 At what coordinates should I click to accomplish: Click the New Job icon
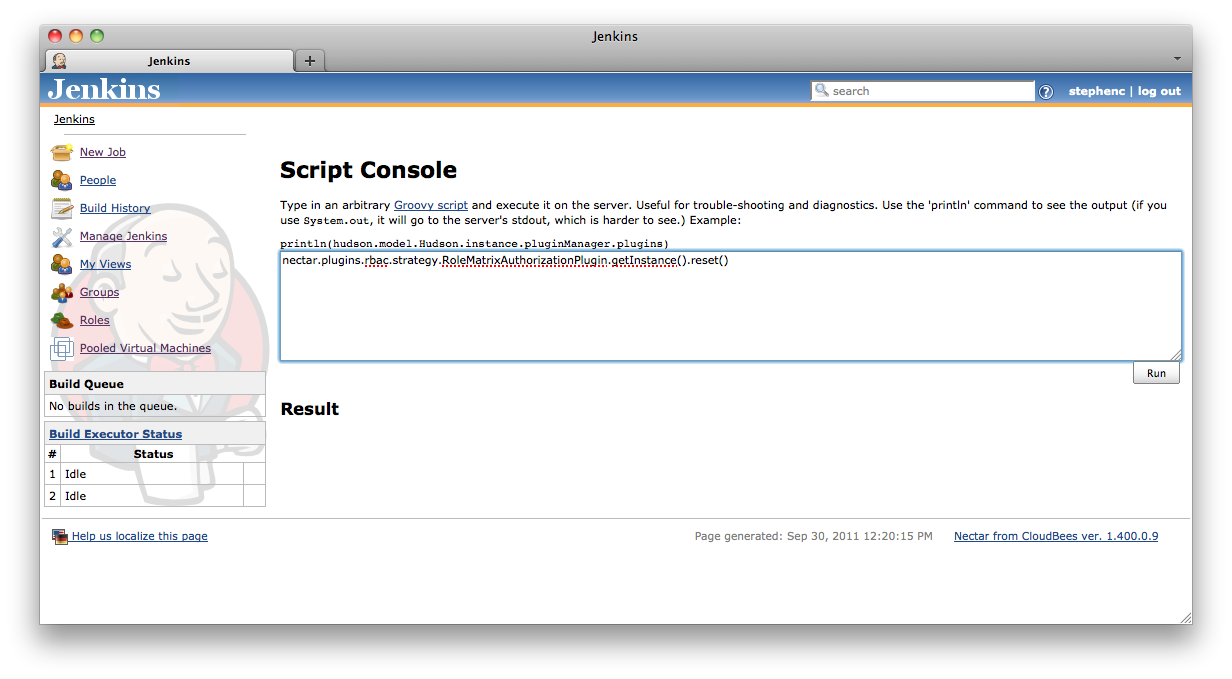tap(62, 152)
